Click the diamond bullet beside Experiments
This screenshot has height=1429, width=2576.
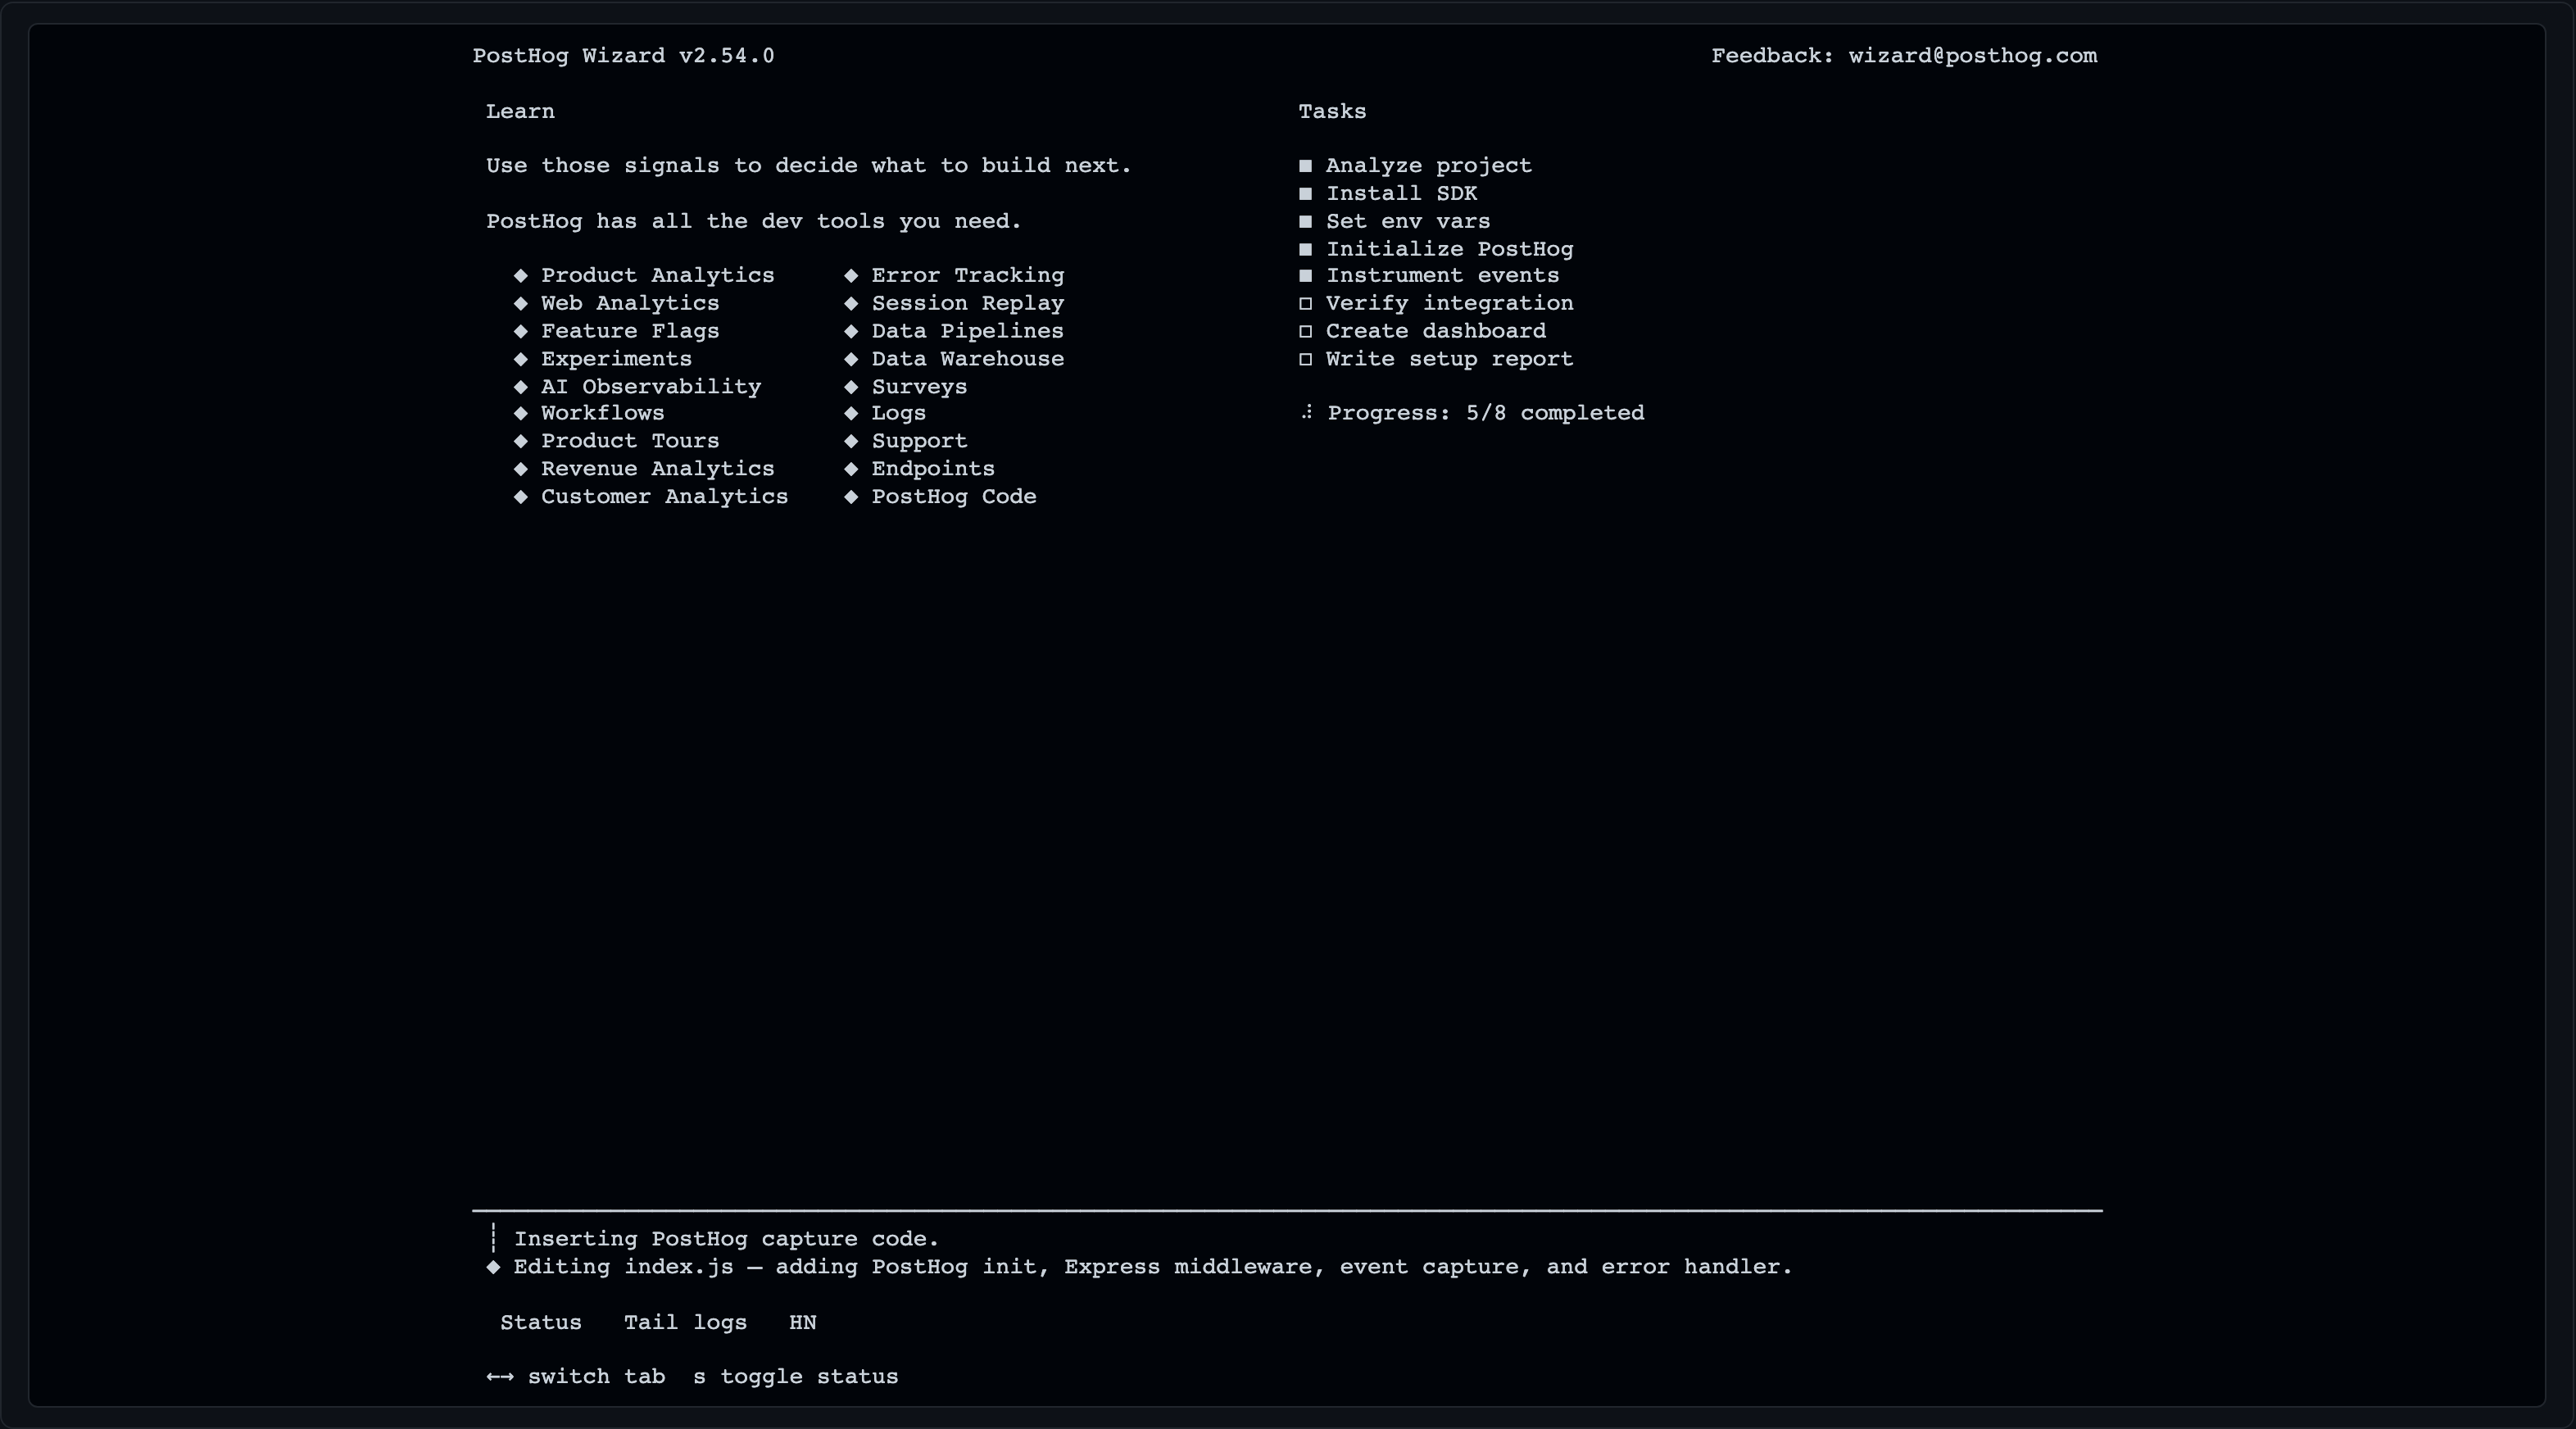tap(520, 359)
